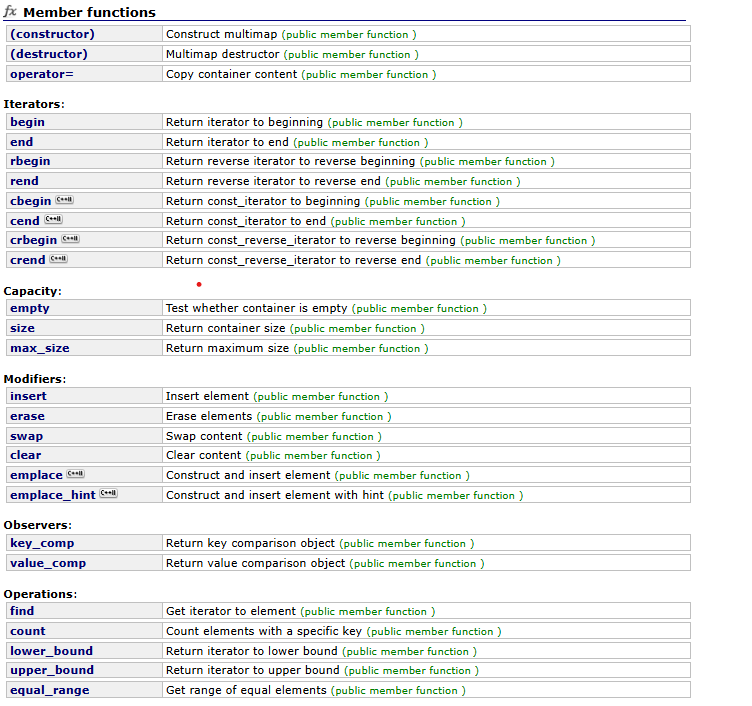Click 'Construct and insert element with hint'
The image size is (752, 706).
(x=275, y=495)
